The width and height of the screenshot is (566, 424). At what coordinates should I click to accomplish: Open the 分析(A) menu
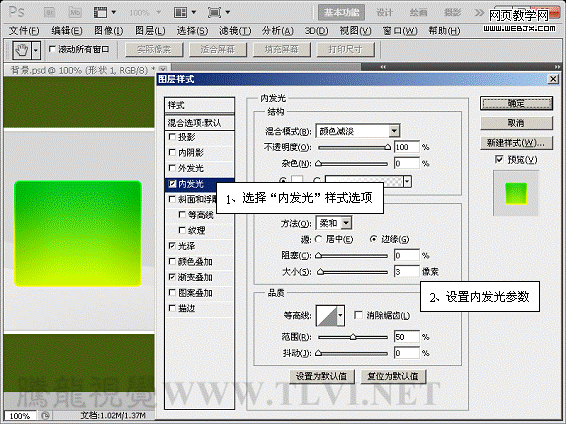click(x=278, y=31)
